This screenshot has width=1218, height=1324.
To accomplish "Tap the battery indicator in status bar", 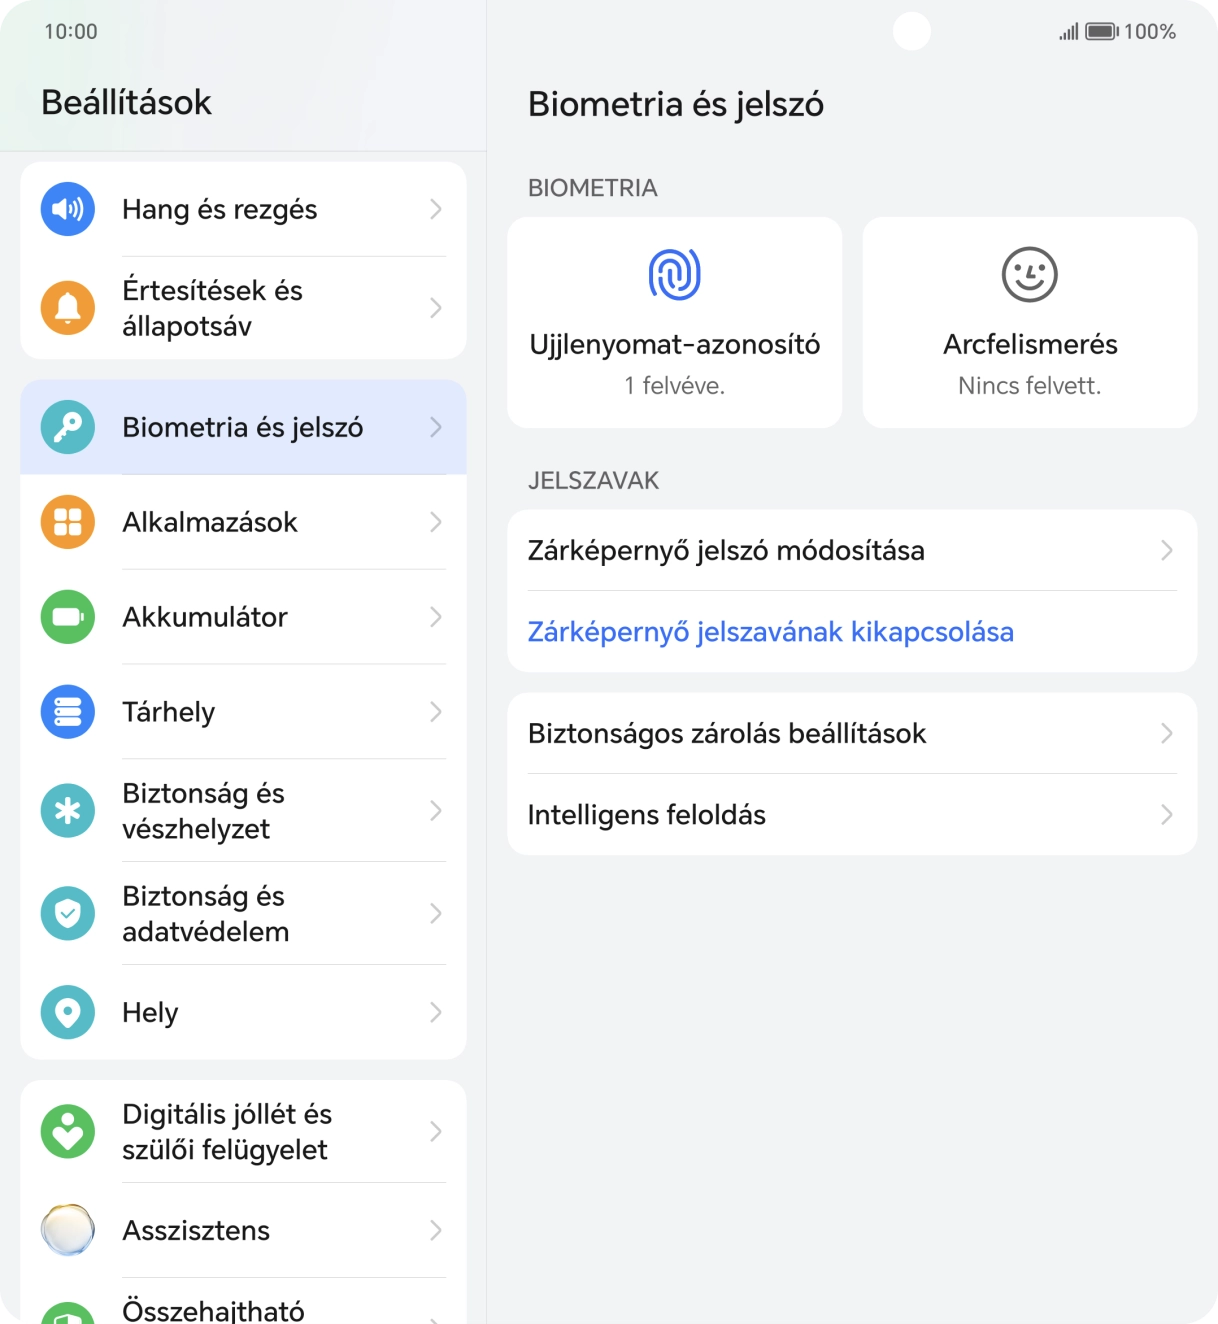I will (x=1101, y=32).
